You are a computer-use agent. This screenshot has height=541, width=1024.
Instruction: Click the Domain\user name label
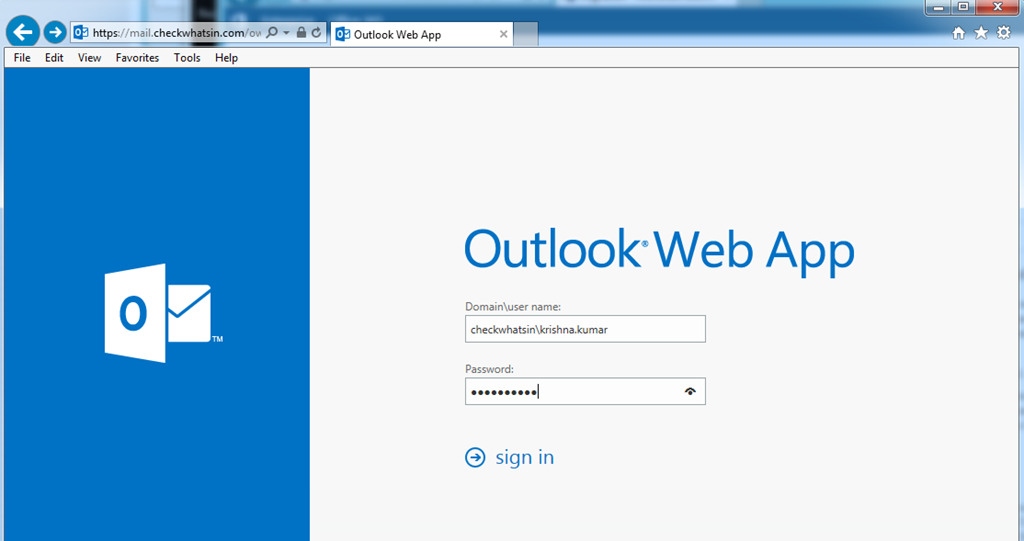pos(513,306)
